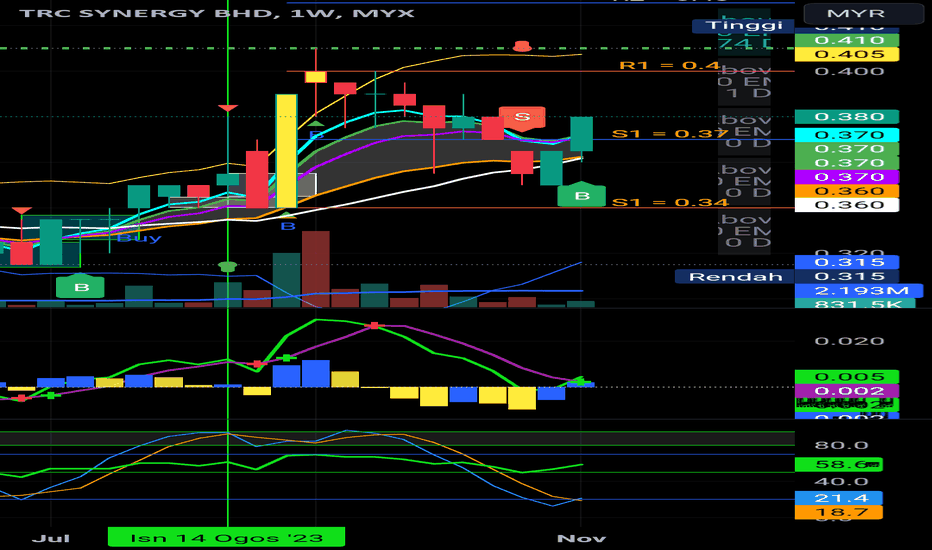Click the tall yellow candlestick
This screenshot has width=932, height=550.
click(286, 150)
